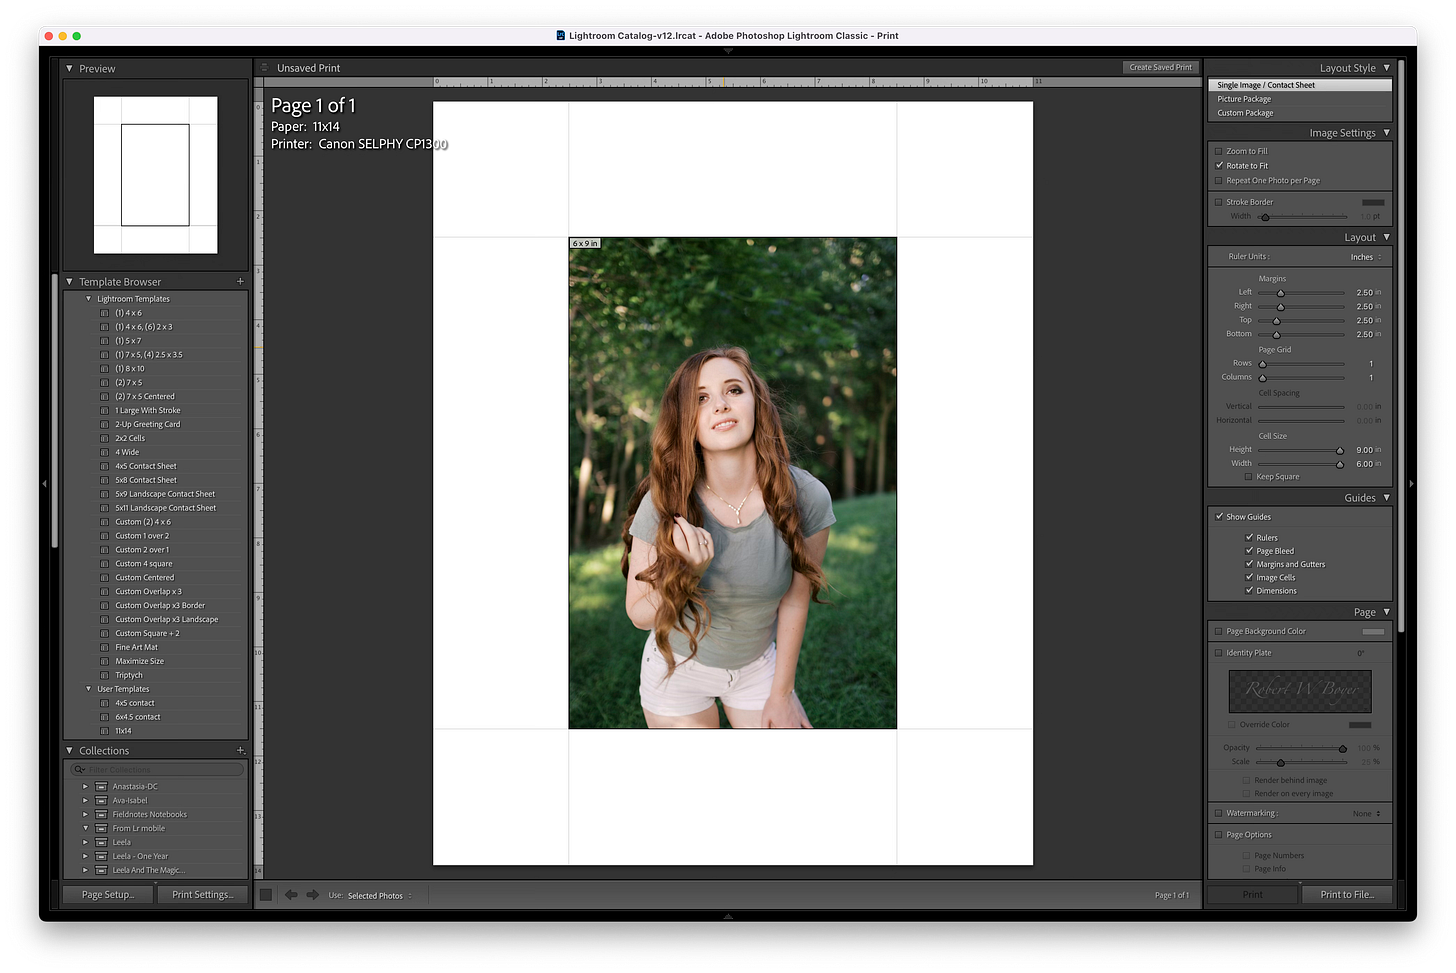This screenshot has width=1456, height=973.
Task: Enable Zoom to Fill
Action: [1219, 150]
